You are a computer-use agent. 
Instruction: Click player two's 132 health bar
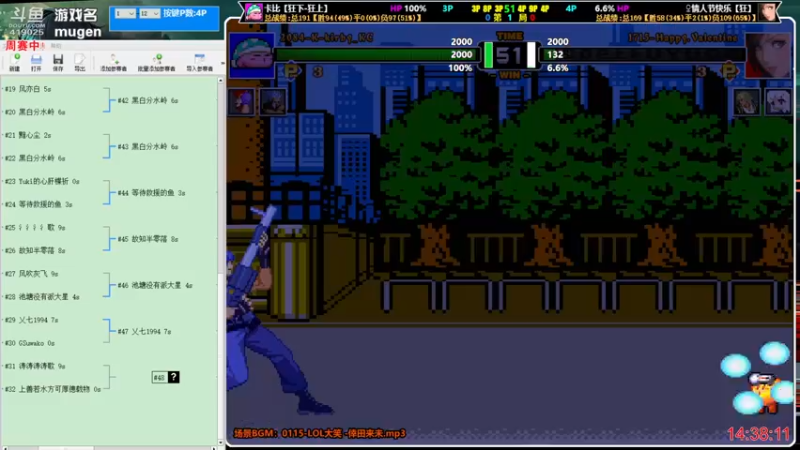point(642,55)
